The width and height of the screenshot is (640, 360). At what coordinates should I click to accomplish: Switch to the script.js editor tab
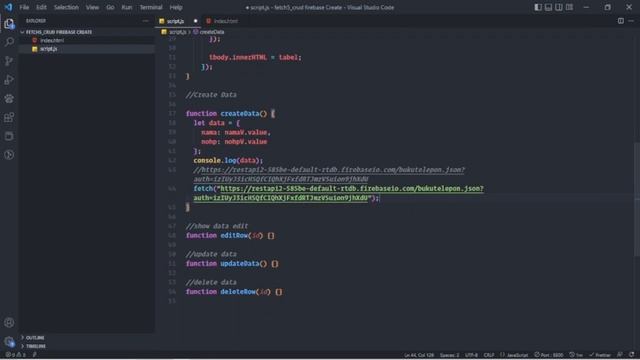(x=176, y=21)
